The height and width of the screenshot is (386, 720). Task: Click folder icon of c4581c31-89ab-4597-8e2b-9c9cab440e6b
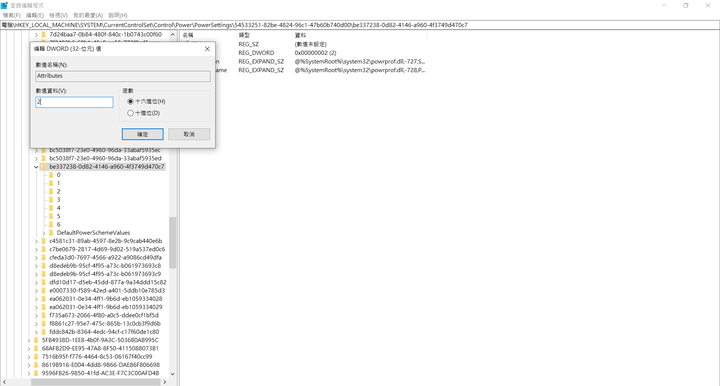[x=44, y=241]
